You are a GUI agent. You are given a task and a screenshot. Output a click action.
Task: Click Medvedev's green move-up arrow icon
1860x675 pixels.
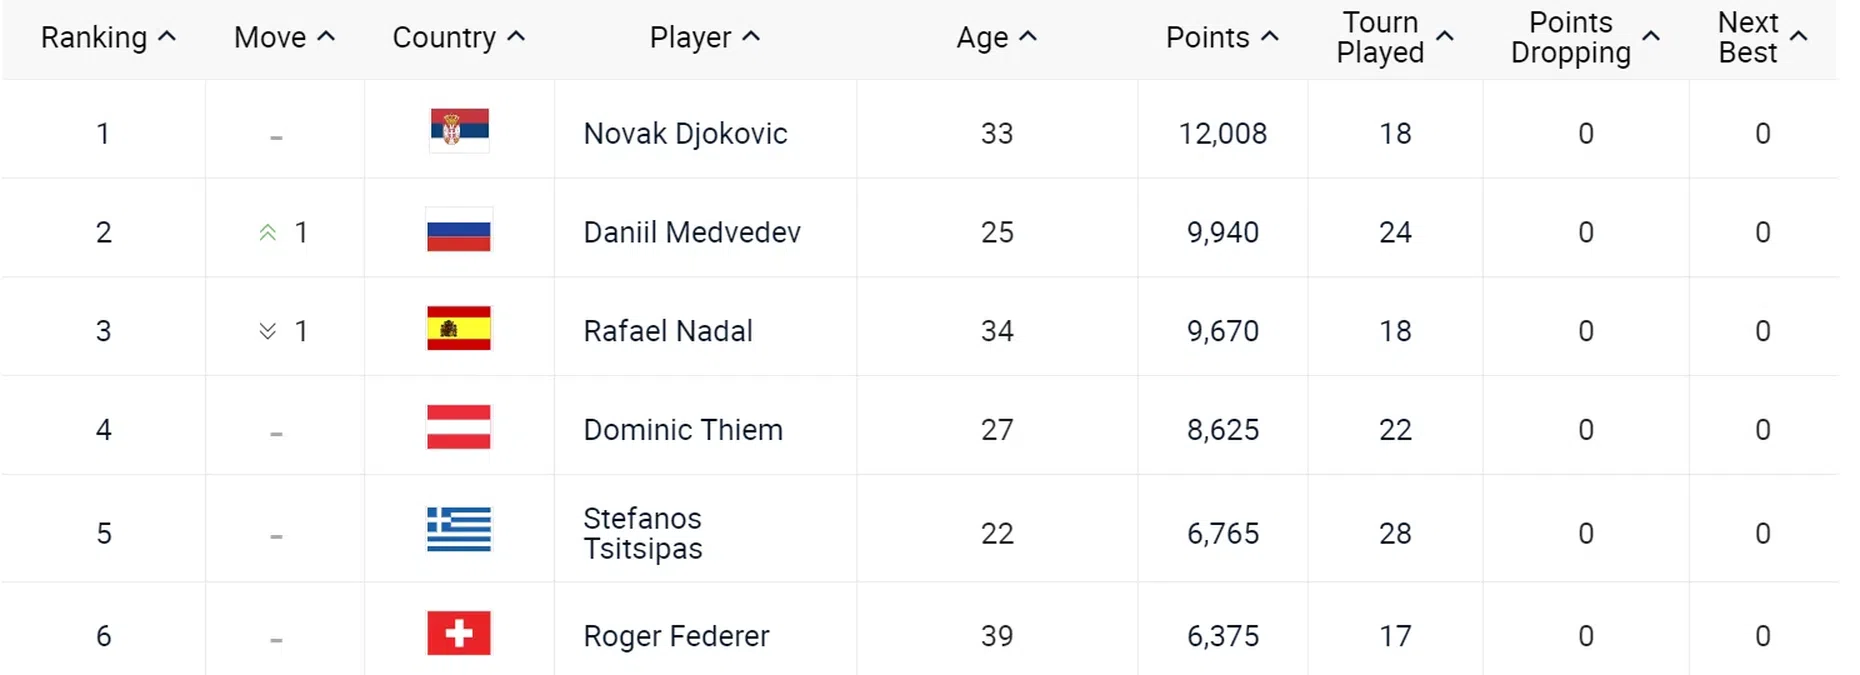(x=268, y=233)
